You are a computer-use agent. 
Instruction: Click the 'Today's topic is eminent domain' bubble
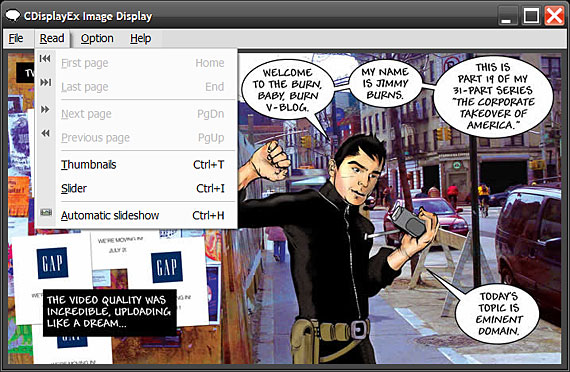[x=498, y=313]
